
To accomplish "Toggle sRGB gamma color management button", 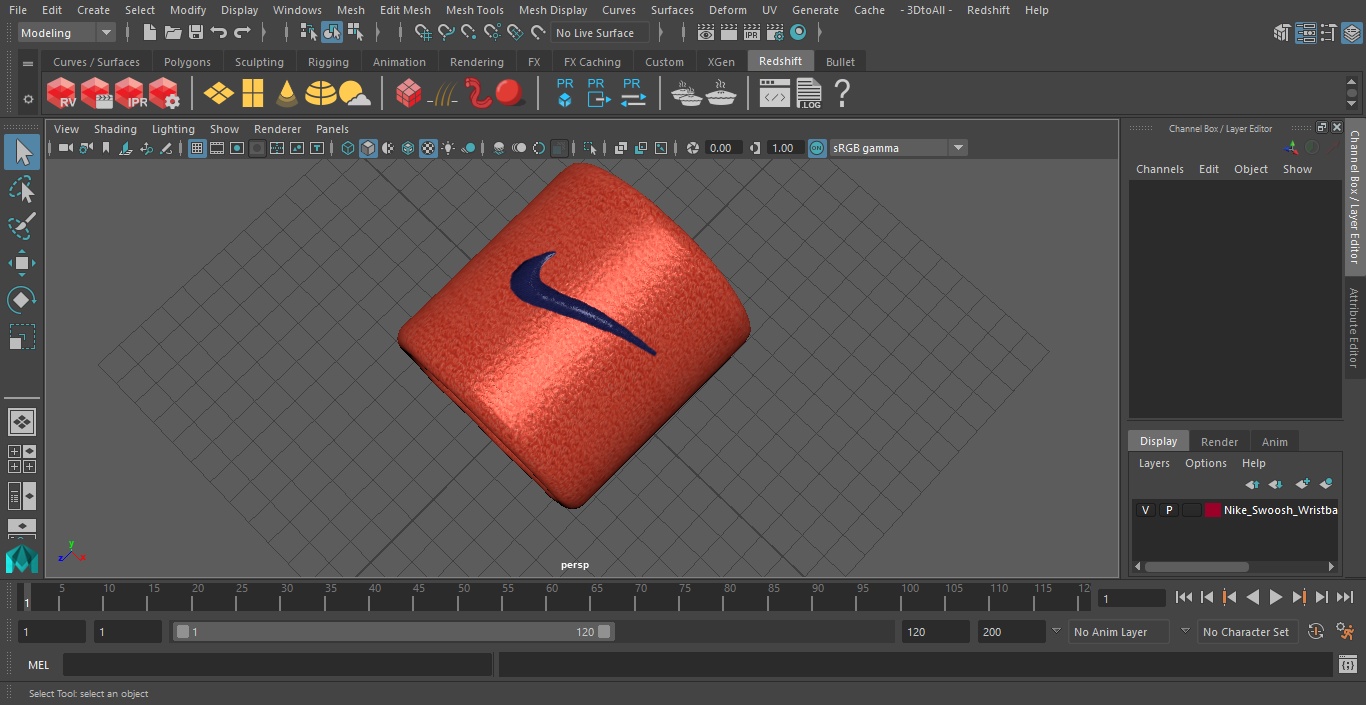I will tap(817, 148).
